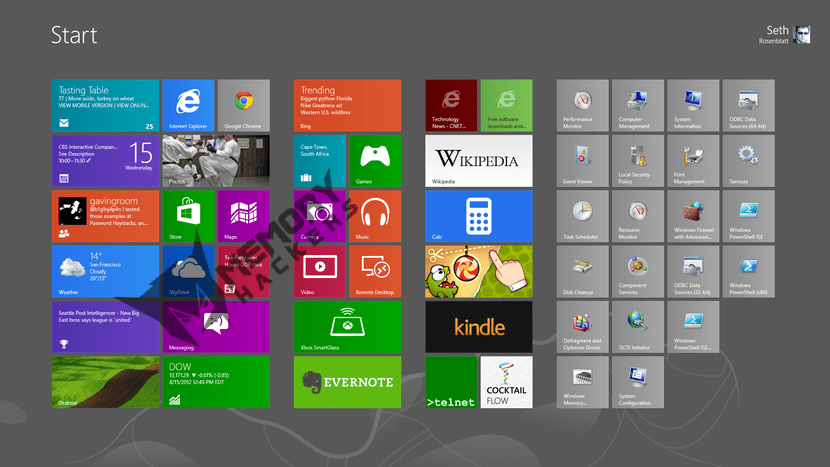Open the DOW finance tile
This screenshot has height=467, width=830.
click(x=216, y=382)
